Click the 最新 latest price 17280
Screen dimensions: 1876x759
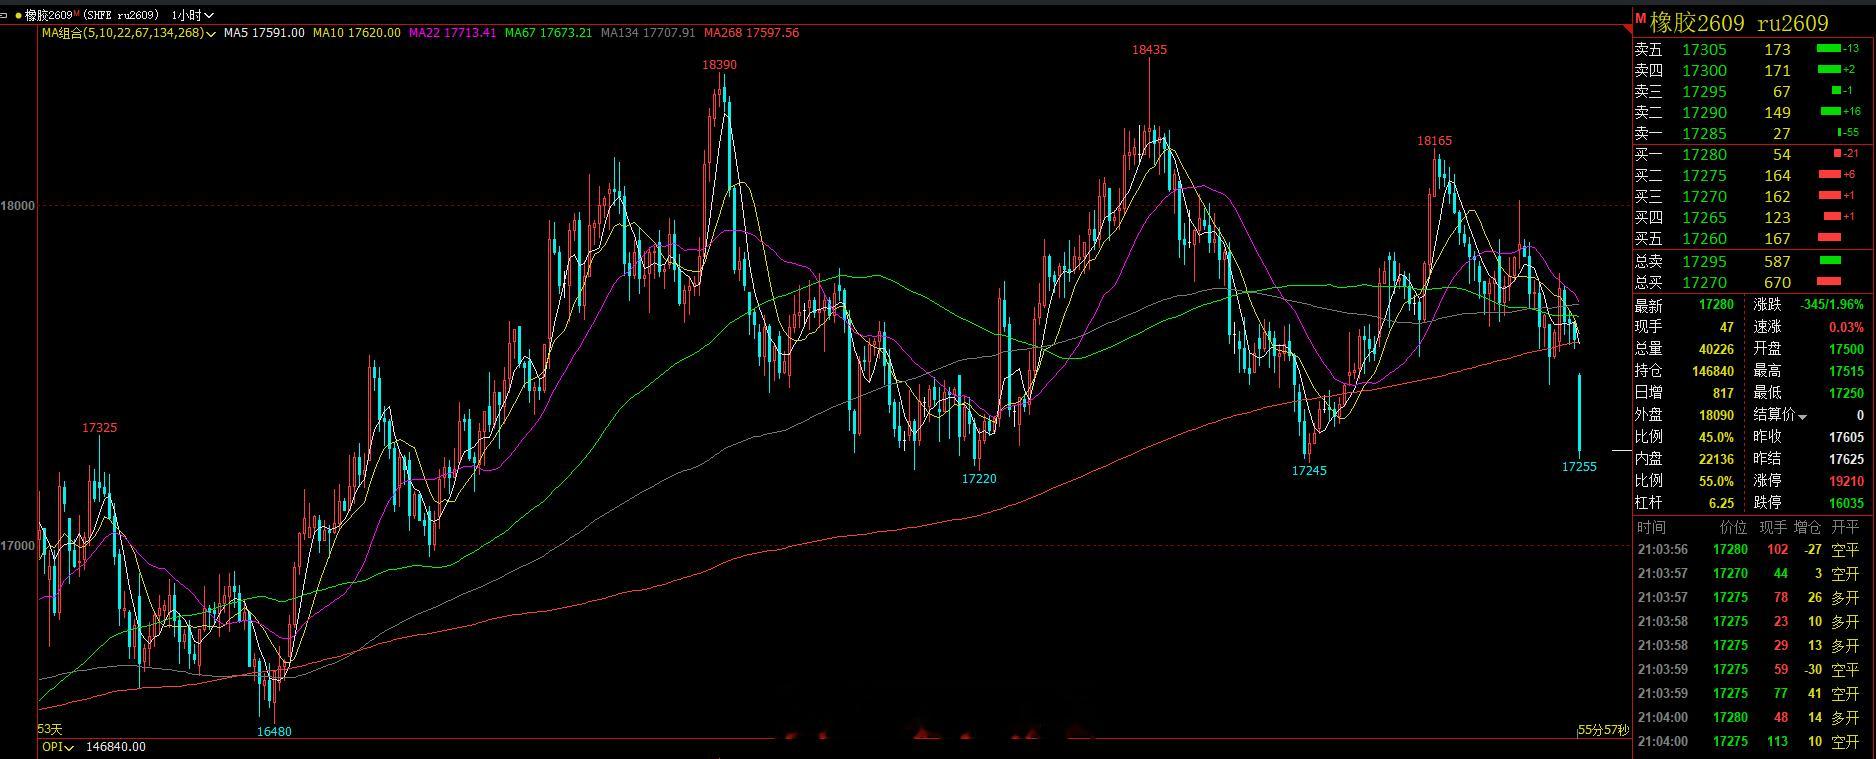coord(1716,305)
